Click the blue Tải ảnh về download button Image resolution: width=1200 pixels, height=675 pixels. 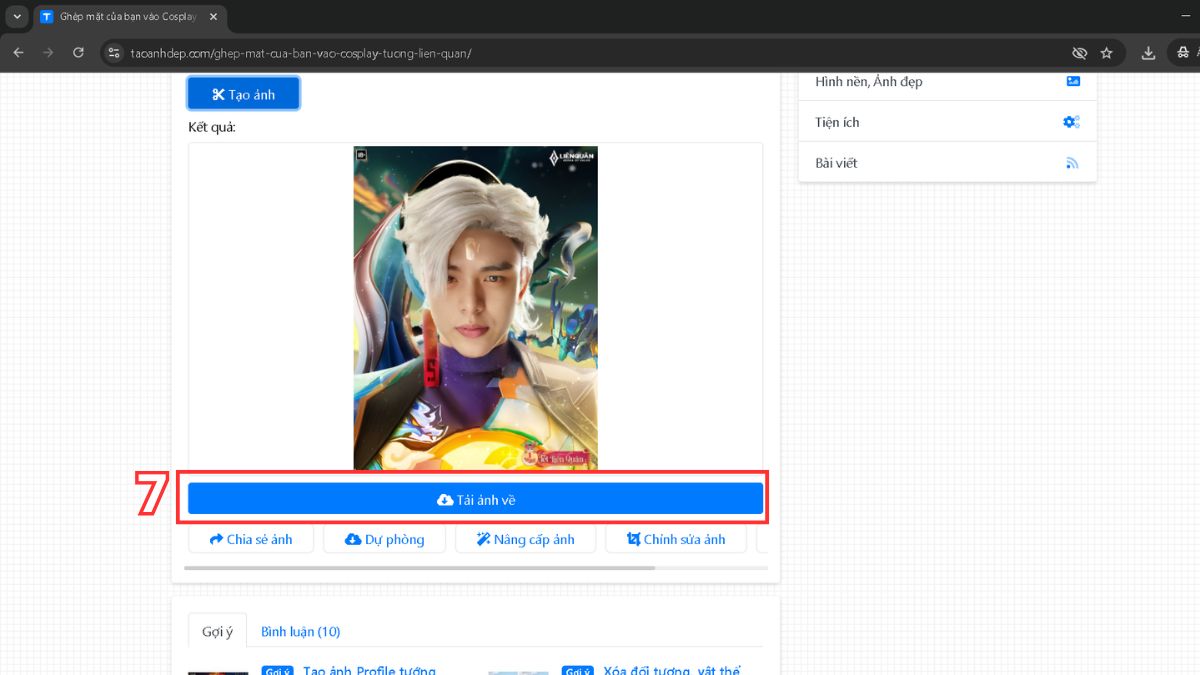(475, 499)
